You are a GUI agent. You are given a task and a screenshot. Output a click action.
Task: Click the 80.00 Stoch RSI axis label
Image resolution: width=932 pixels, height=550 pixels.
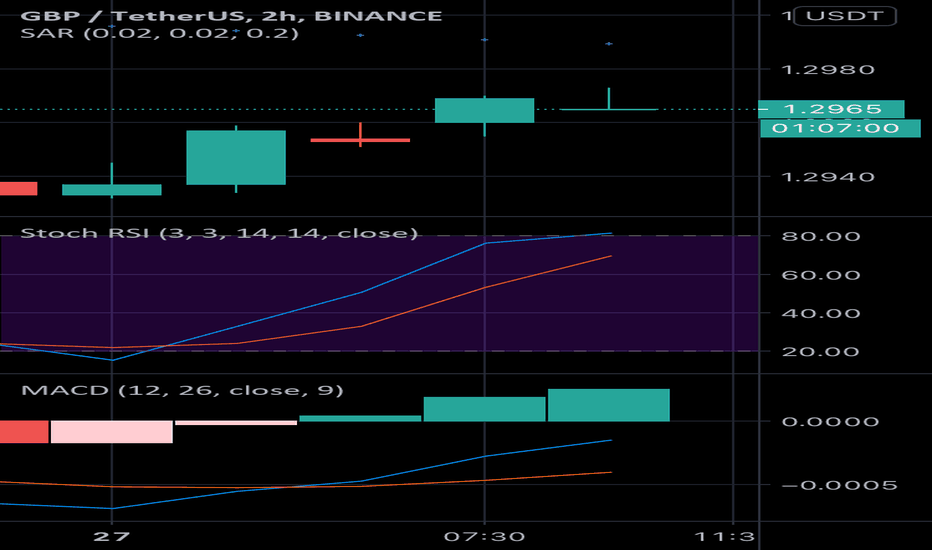click(821, 236)
